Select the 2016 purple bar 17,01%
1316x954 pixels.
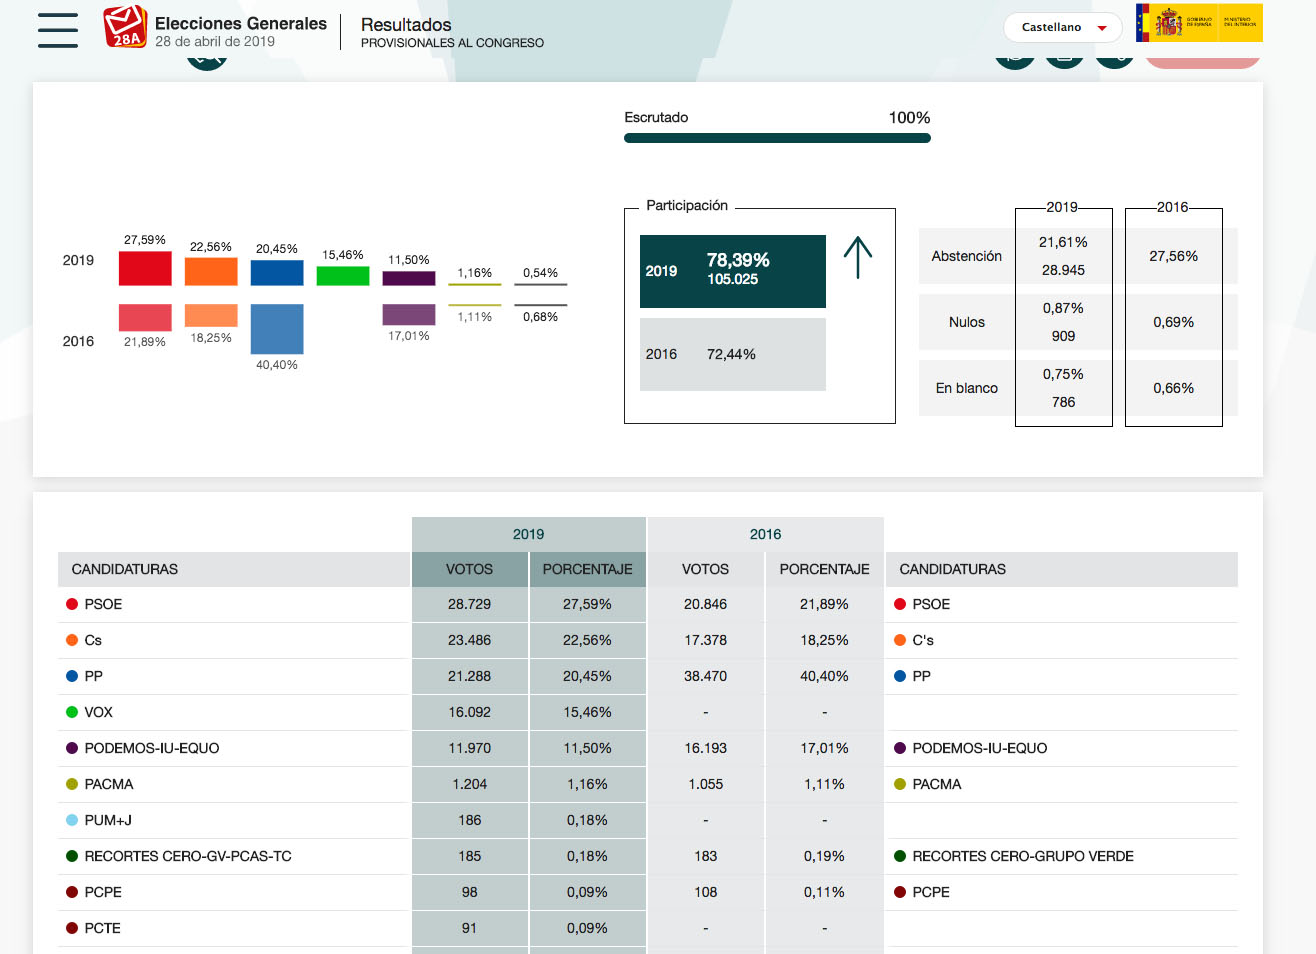[409, 314]
